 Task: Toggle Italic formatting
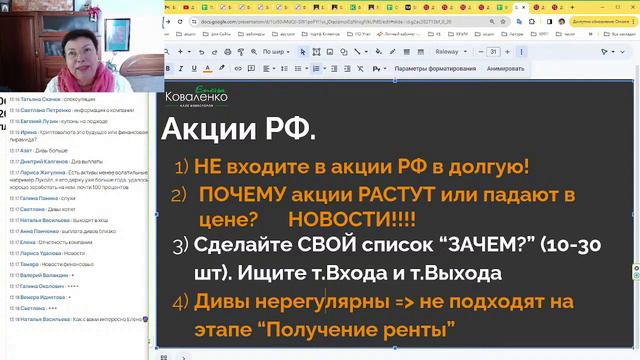(x=180, y=69)
